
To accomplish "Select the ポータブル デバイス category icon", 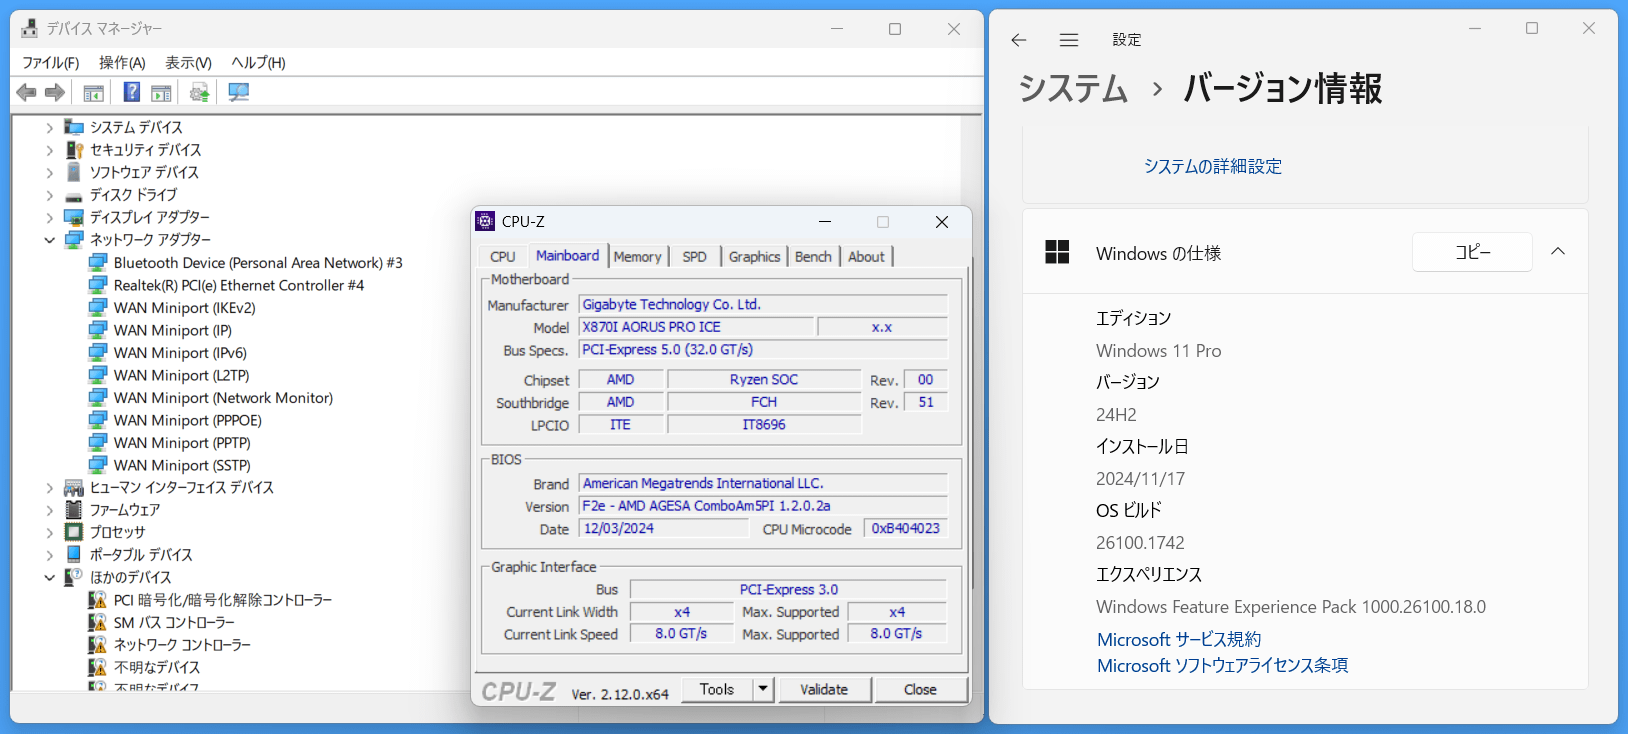I will coord(74,554).
